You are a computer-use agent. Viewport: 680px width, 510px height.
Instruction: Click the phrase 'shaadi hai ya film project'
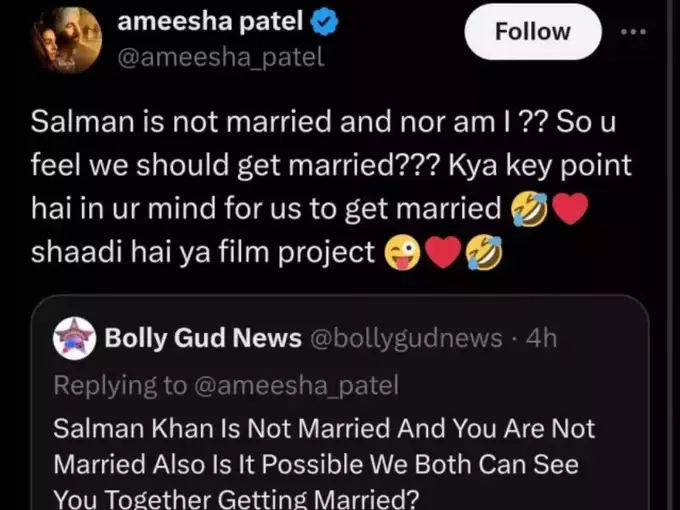(x=203, y=253)
